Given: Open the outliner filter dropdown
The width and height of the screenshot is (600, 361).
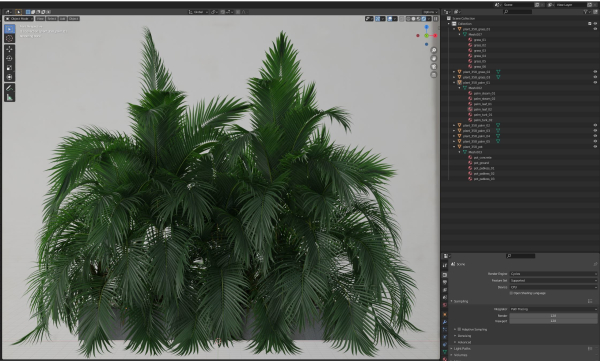Looking at the screenshot, I should tap(587, 12).
